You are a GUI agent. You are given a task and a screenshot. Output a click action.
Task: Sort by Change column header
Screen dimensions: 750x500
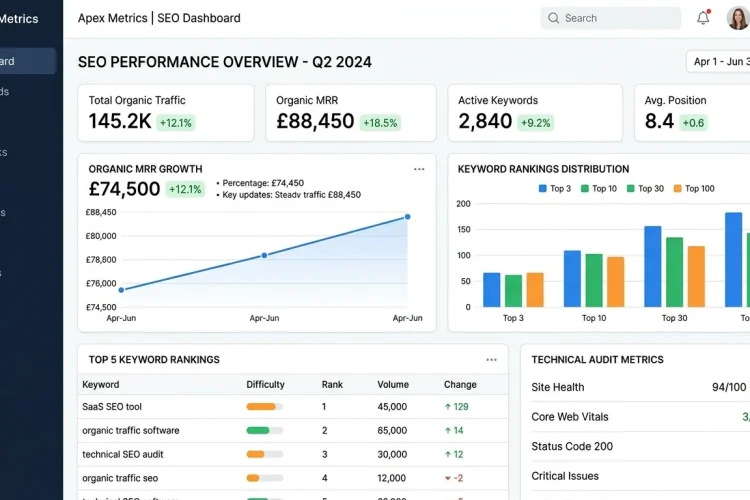click(460, 385)
